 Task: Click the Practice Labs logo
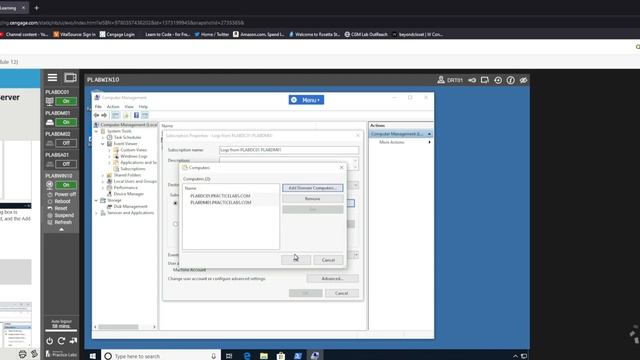click(x=61, y=353)
